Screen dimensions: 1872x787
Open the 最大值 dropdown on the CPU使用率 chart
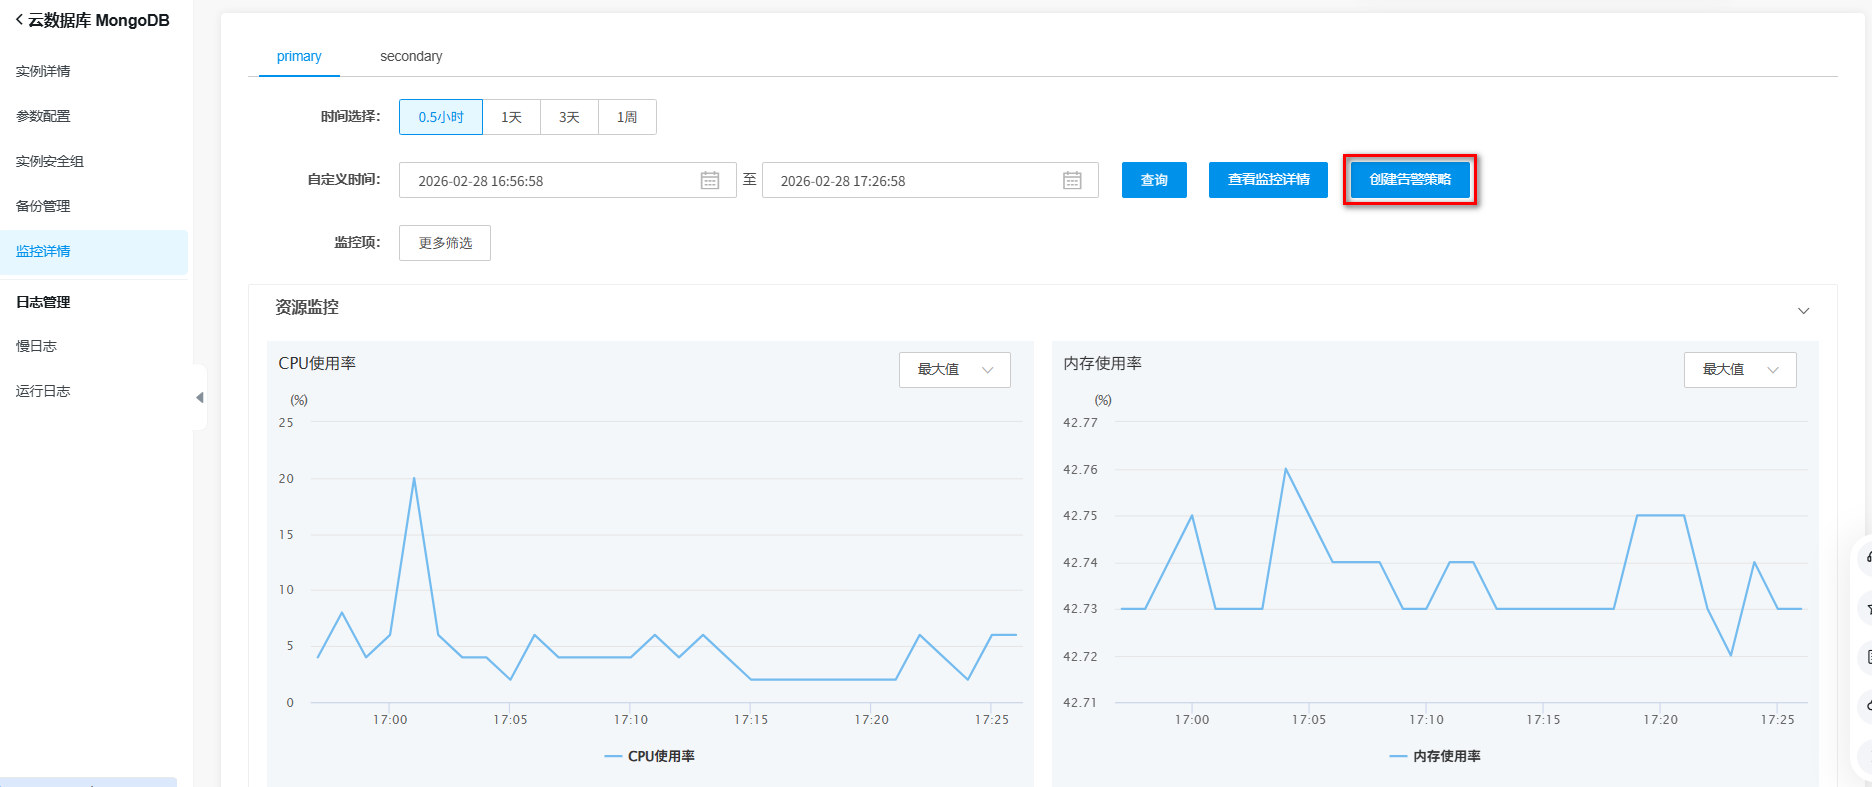[954, 370]
